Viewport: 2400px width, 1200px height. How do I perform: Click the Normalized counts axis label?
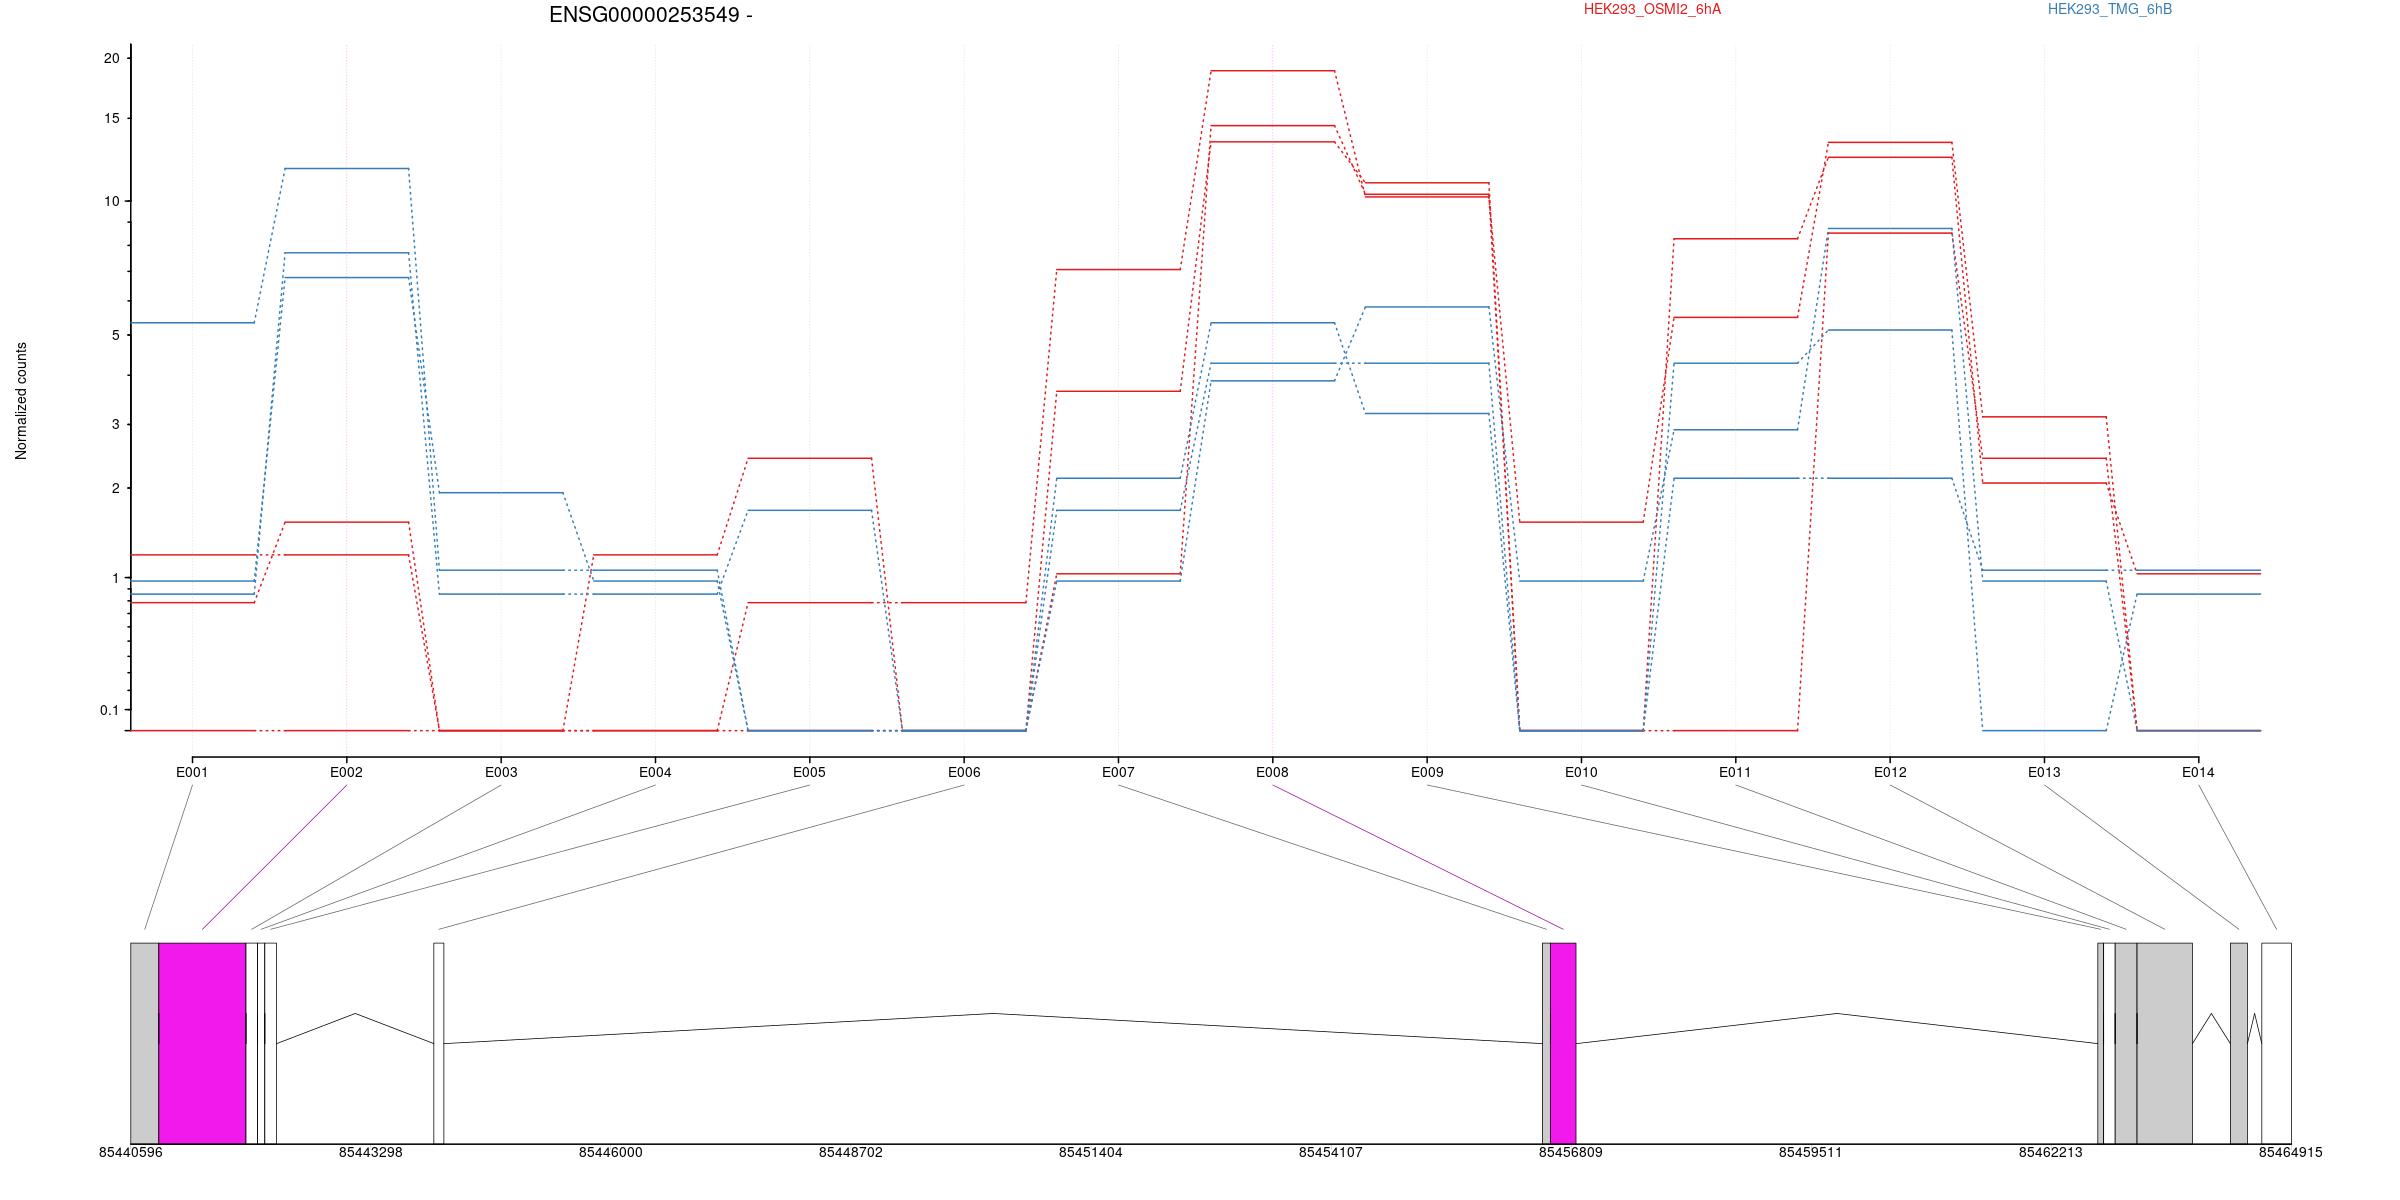21,401
